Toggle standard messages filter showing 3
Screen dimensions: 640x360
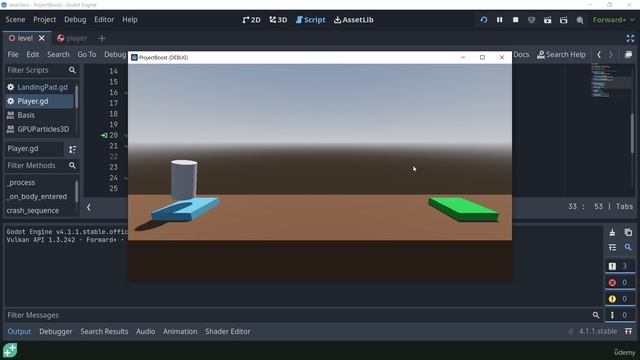click(620, 266)
